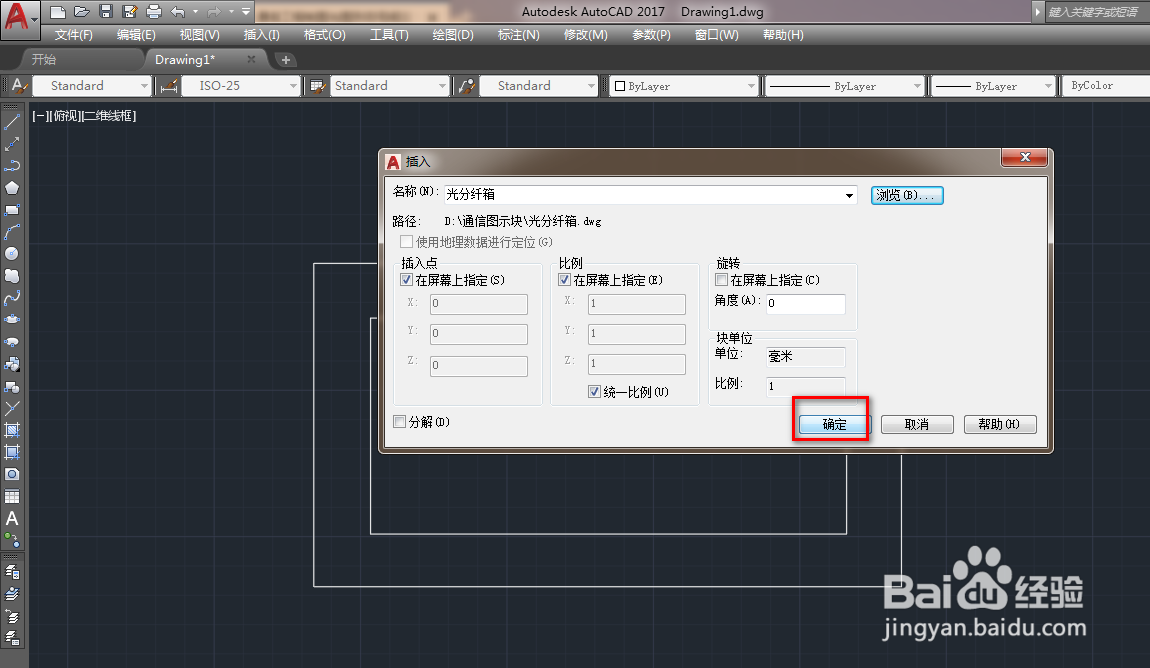Open the 格式(O) menu
1150x668 pixels.
click(x=325, y=34)
